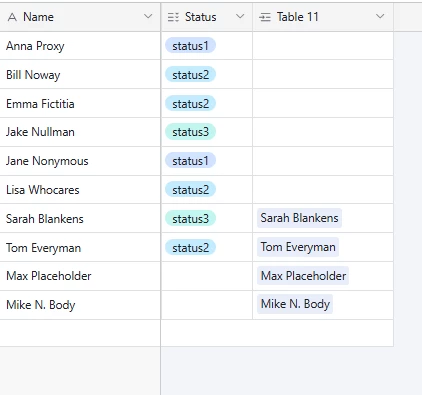The height and width of the screenshot is (395, 422).
Task: Click the text-type icon in Name header
Action: point(12,17)
